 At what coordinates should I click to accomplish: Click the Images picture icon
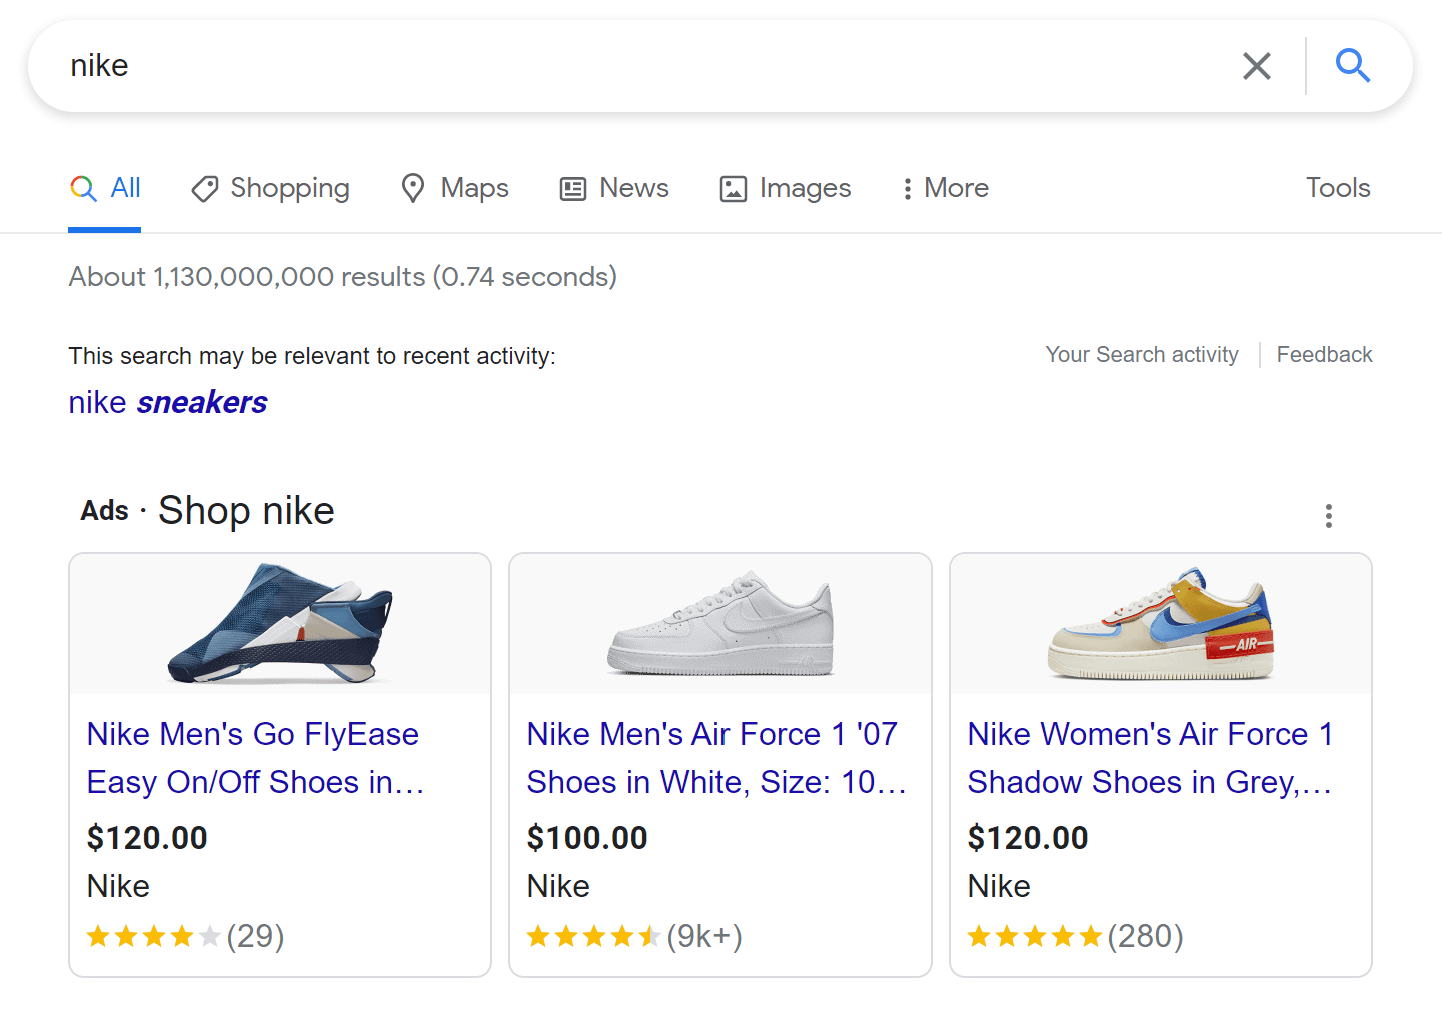coord(733,189)
